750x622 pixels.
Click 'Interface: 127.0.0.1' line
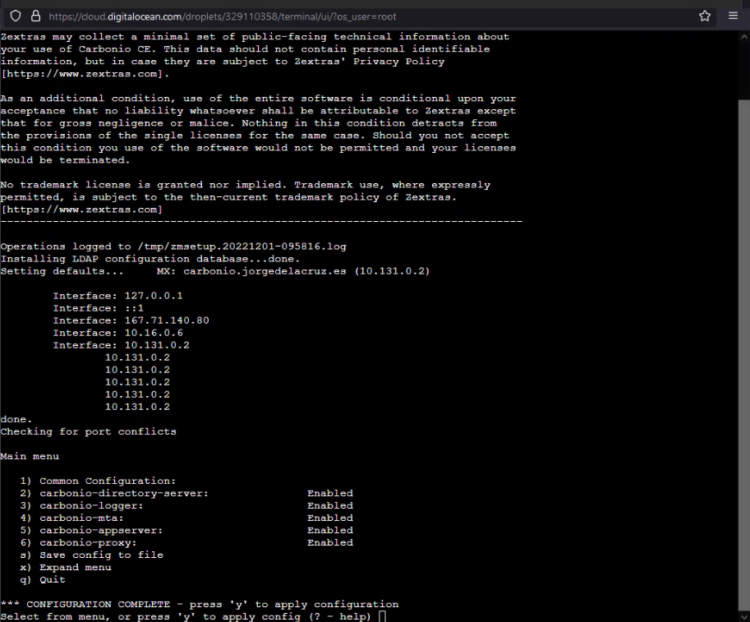(x=118, y=296)
